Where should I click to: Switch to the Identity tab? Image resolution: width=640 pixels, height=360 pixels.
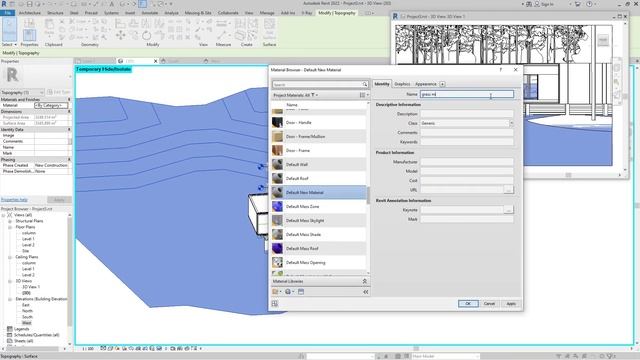point(382,84)
